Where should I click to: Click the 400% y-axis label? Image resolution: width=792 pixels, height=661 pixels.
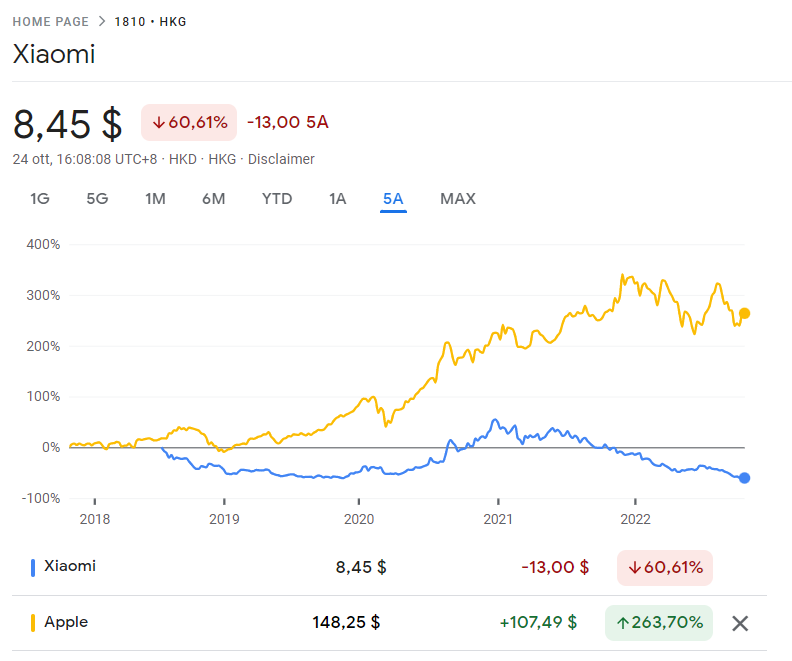(43, 244)
